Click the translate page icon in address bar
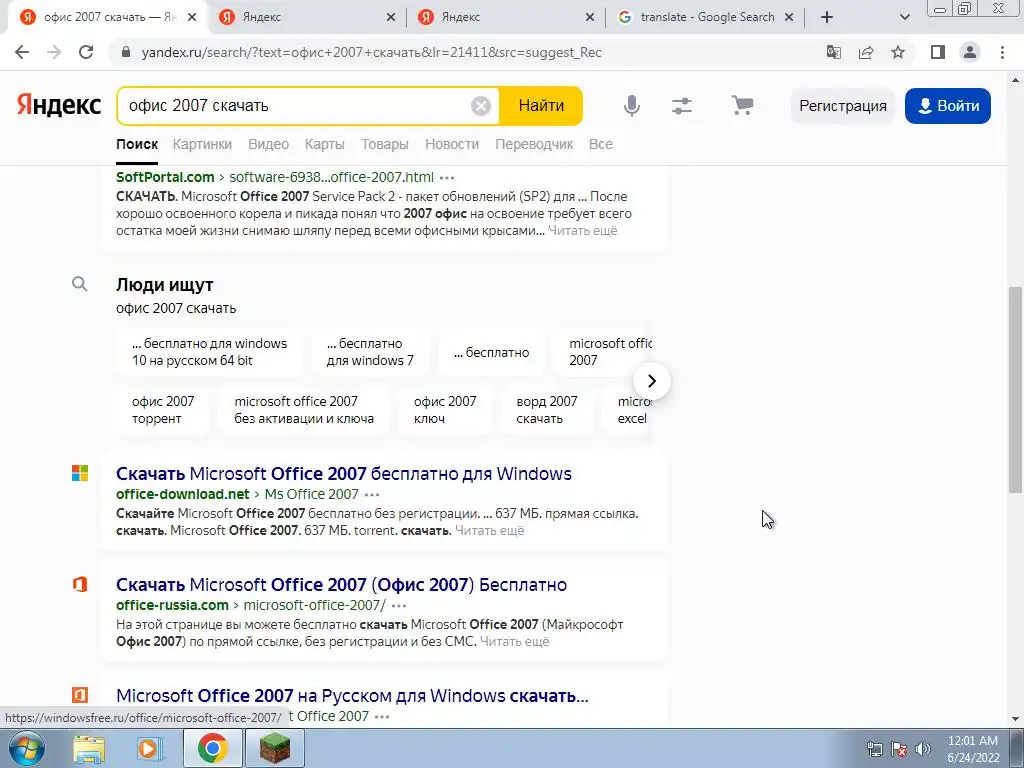This screenshot has width=1024, height=768. coord(833,52)
